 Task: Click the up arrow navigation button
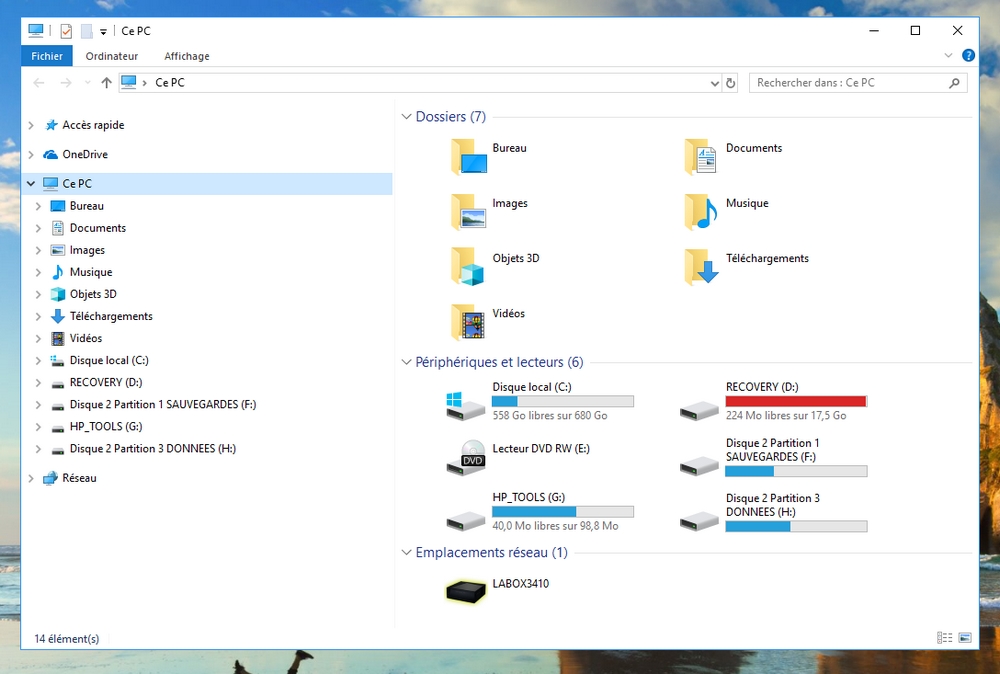(x=106, y=83)
